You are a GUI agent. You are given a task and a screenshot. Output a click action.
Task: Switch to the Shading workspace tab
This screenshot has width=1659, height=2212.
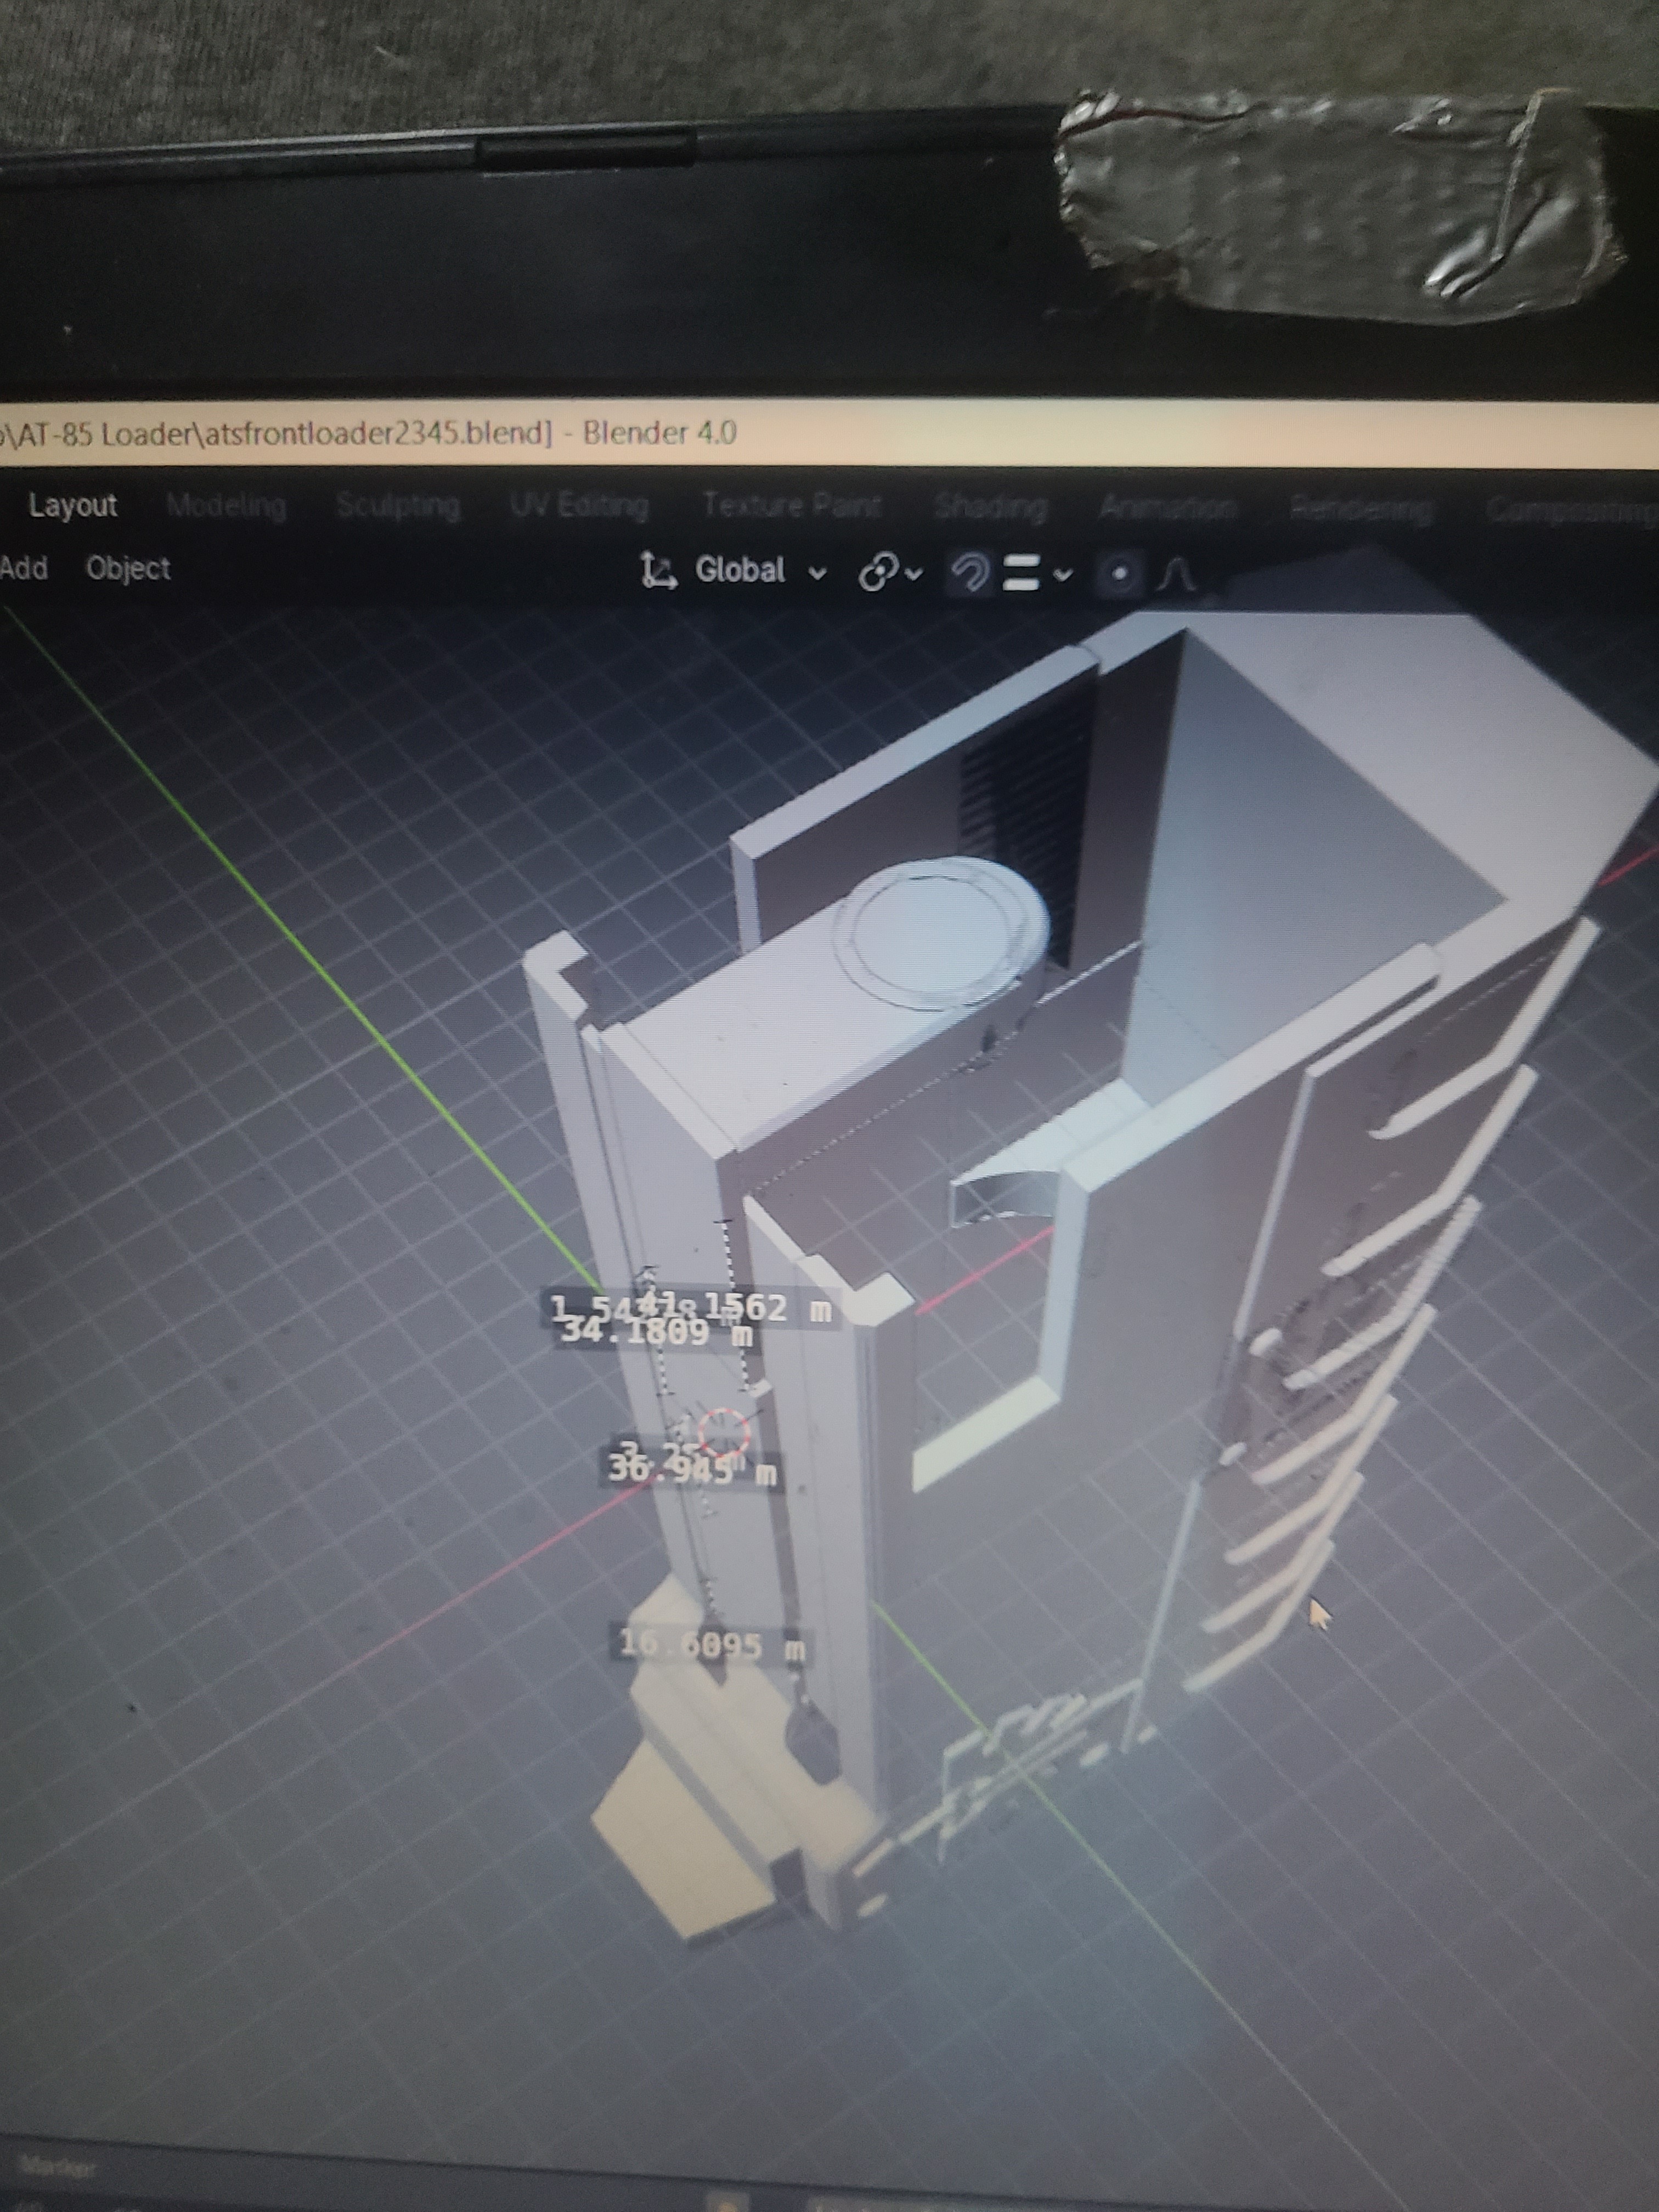[991, 507]
